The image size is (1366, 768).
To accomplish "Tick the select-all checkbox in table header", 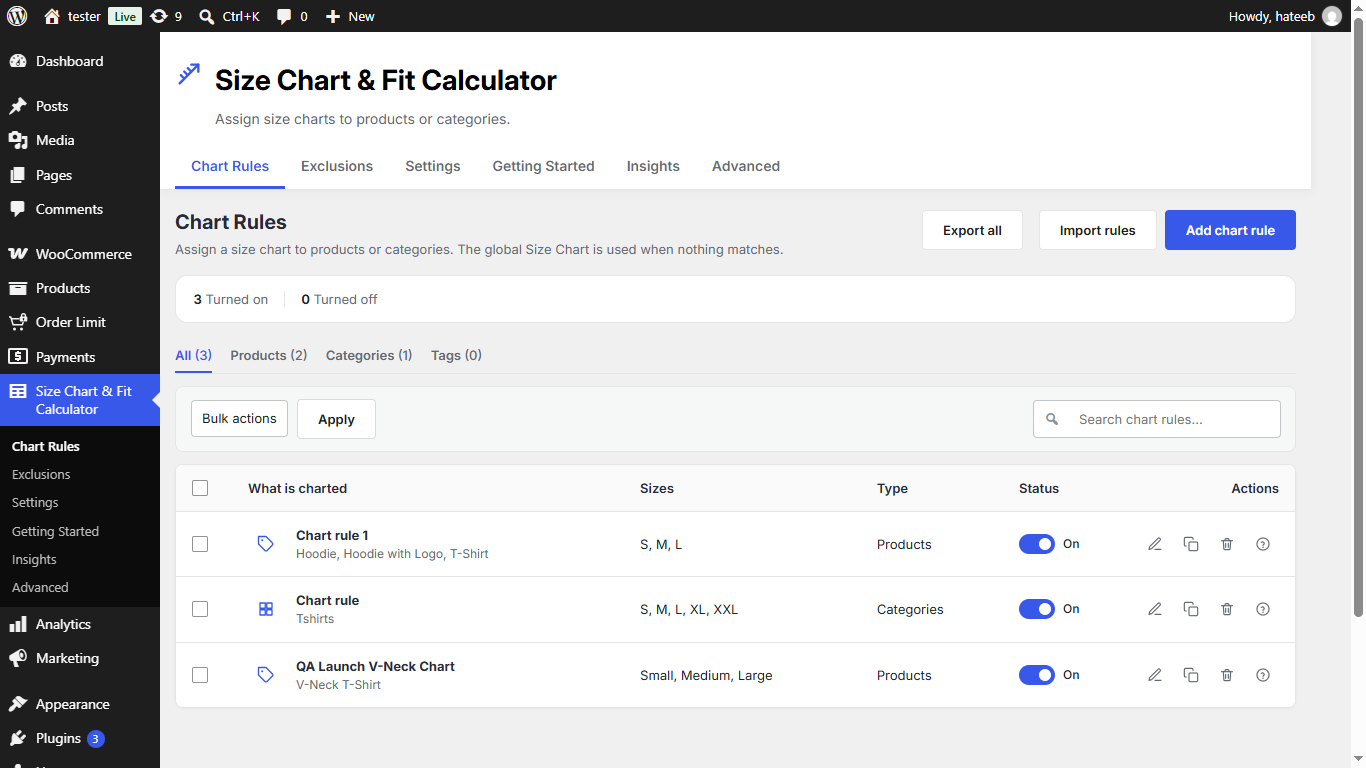I will click(200, 488).
